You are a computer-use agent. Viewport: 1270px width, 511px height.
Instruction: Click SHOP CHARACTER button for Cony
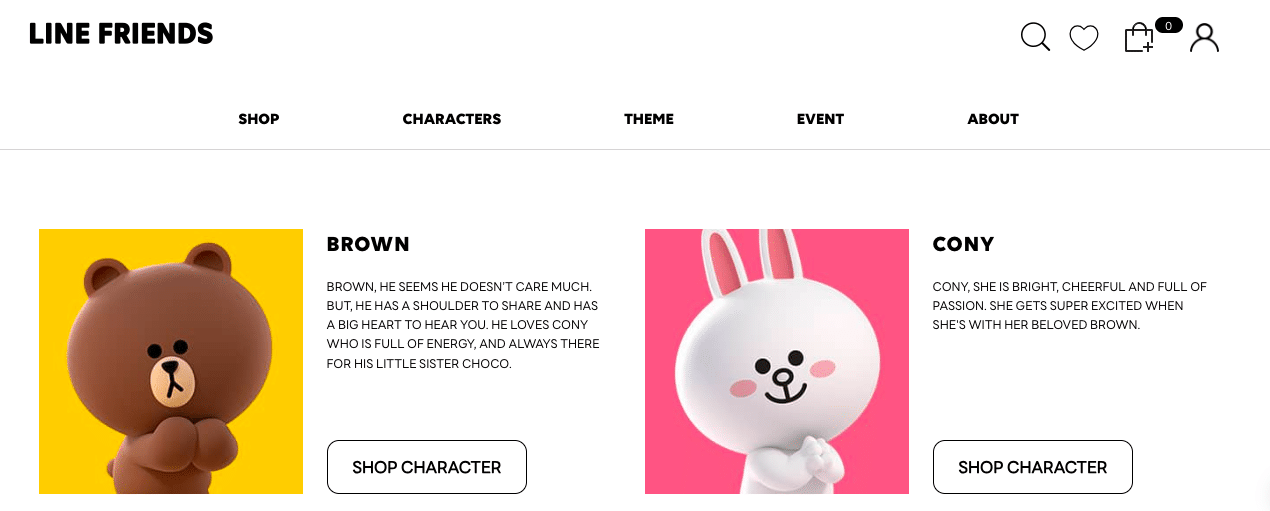click(x=1033, y=467)
